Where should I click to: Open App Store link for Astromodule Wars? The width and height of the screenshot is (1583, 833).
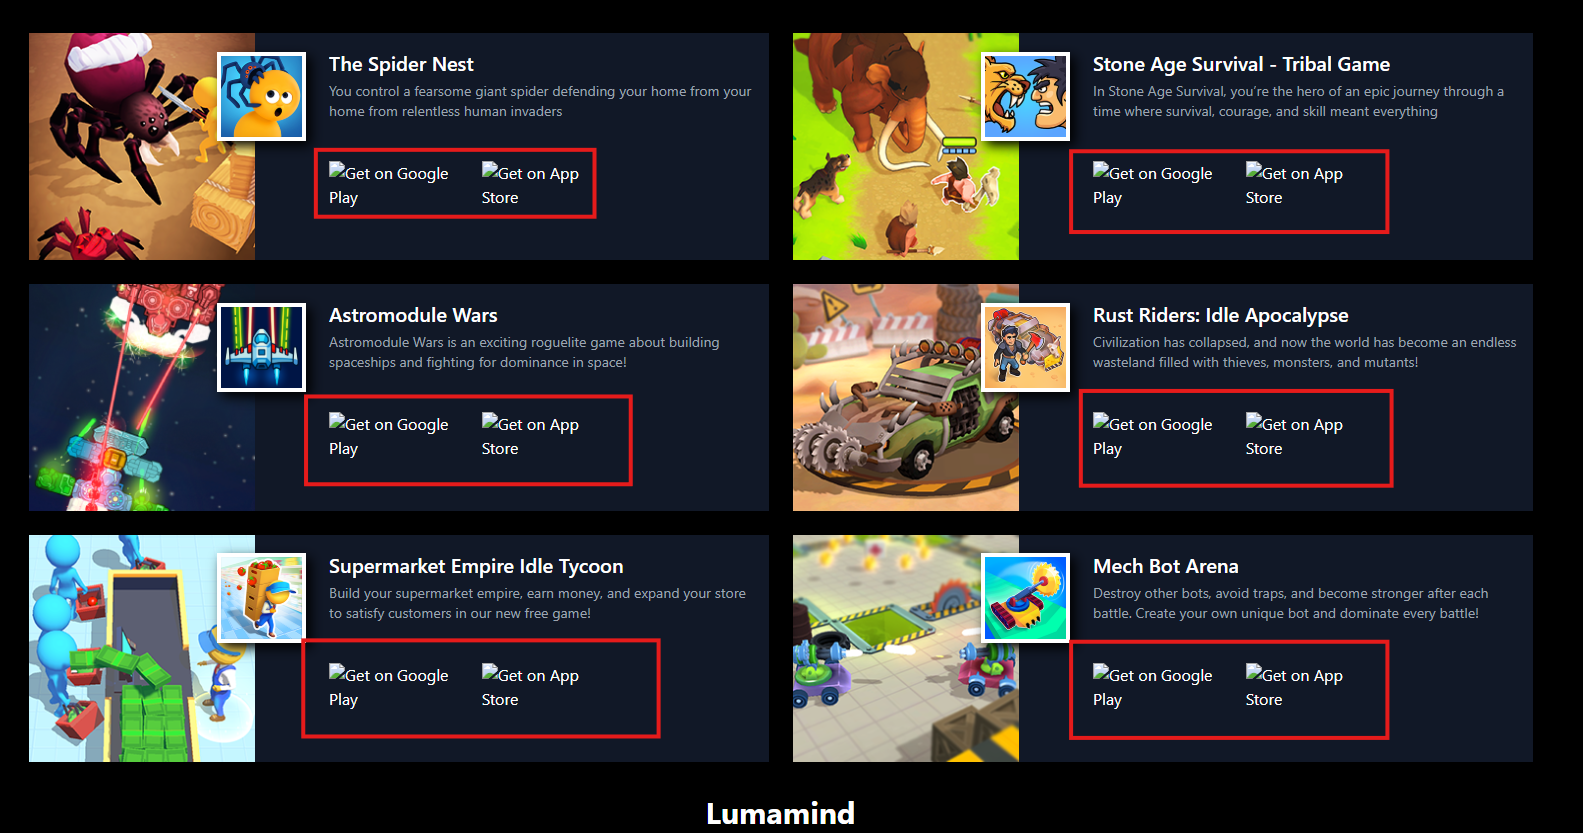[x=531, y=436]
